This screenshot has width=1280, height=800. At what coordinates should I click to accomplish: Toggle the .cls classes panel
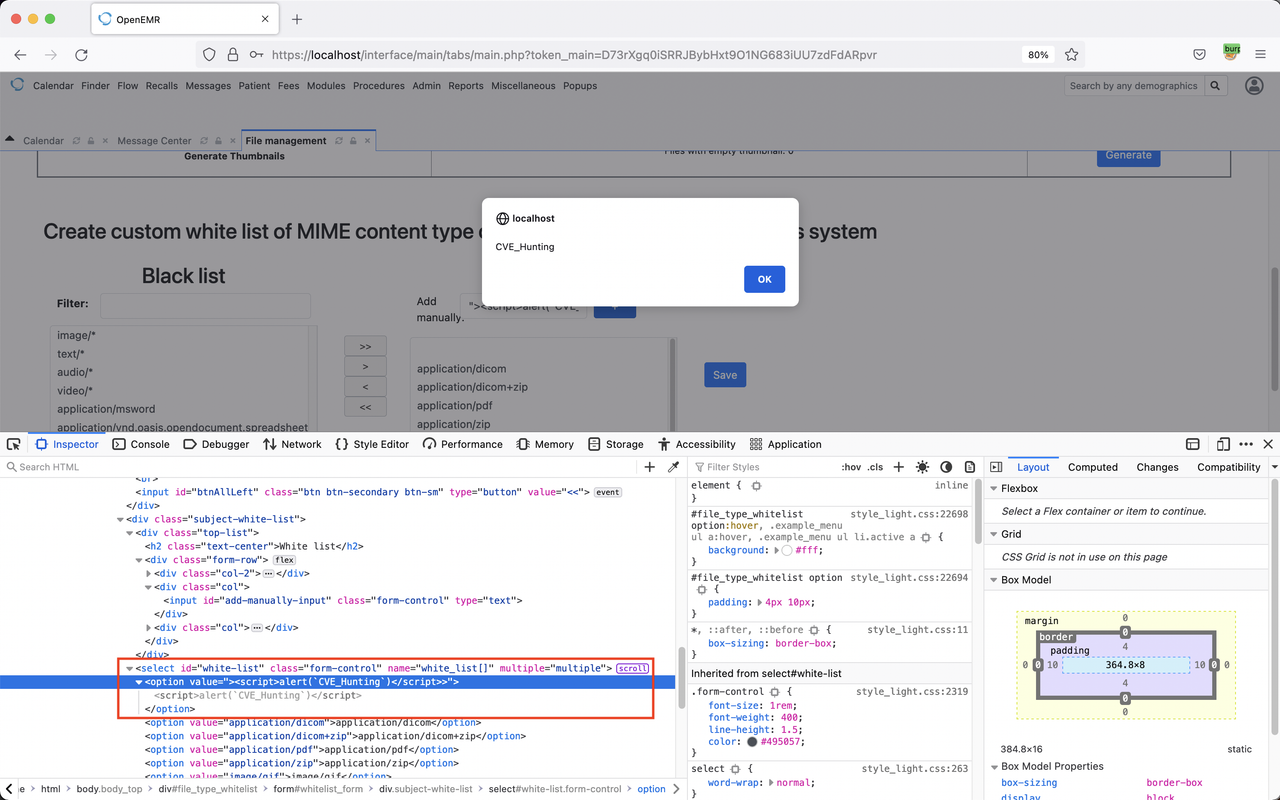875,467
